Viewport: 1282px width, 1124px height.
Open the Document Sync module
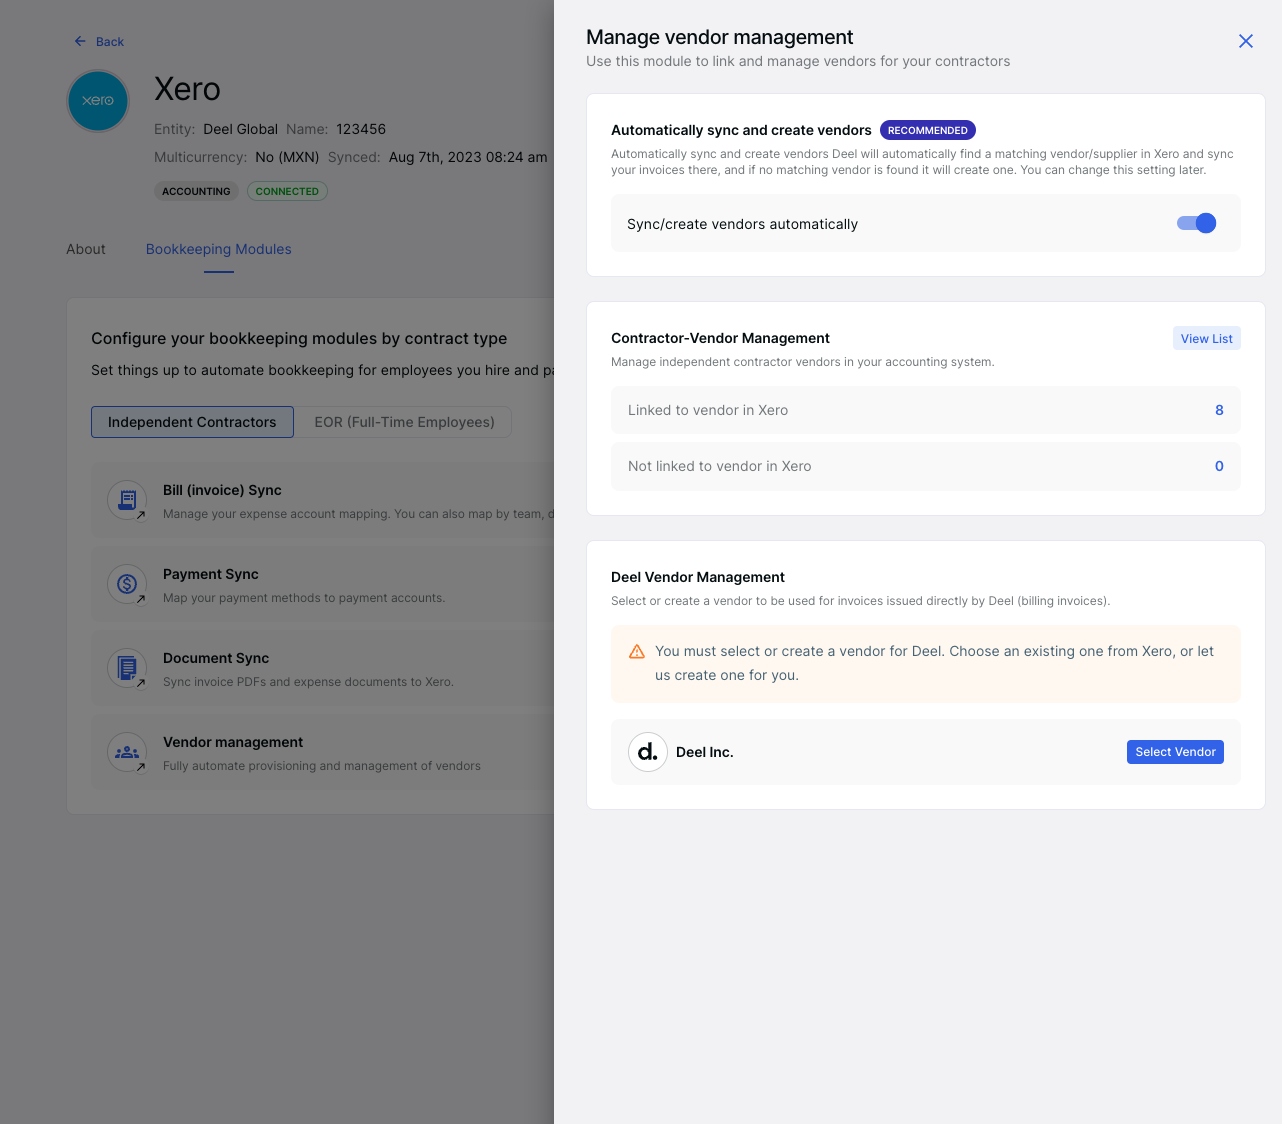(323, 668)
